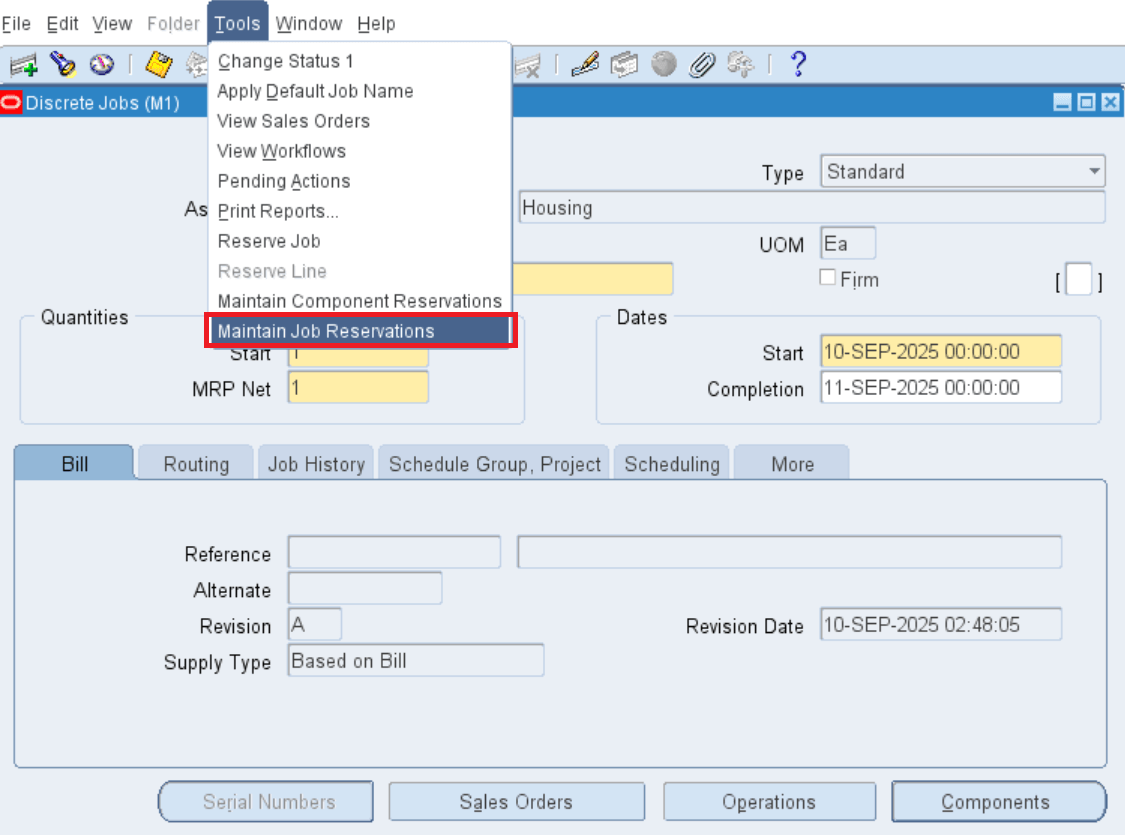Switch to the Routing tab

[x=196, y=463]
